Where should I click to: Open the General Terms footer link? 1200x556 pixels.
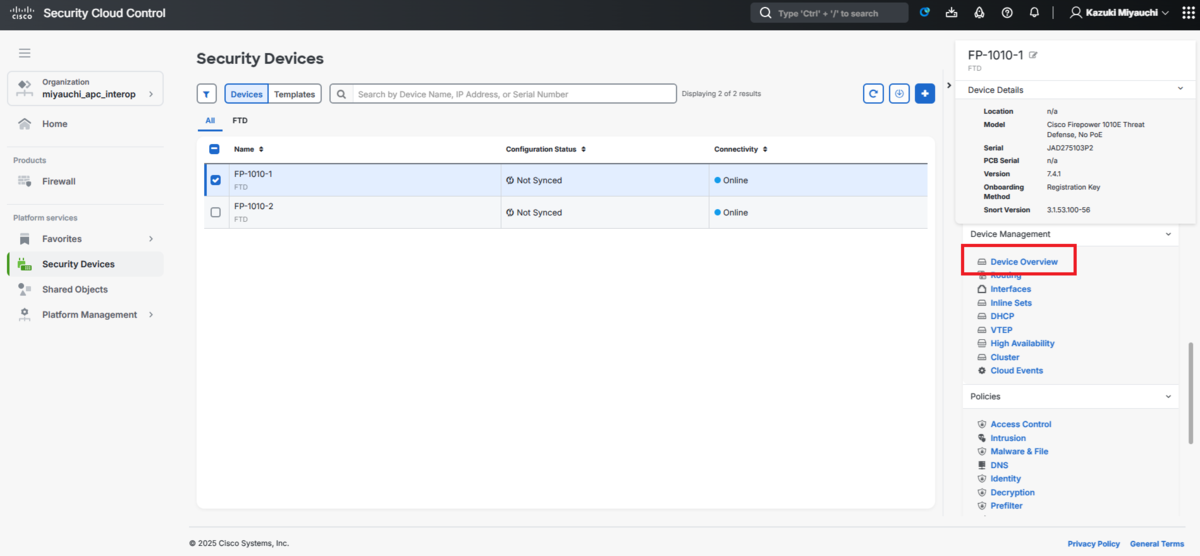1157,544
